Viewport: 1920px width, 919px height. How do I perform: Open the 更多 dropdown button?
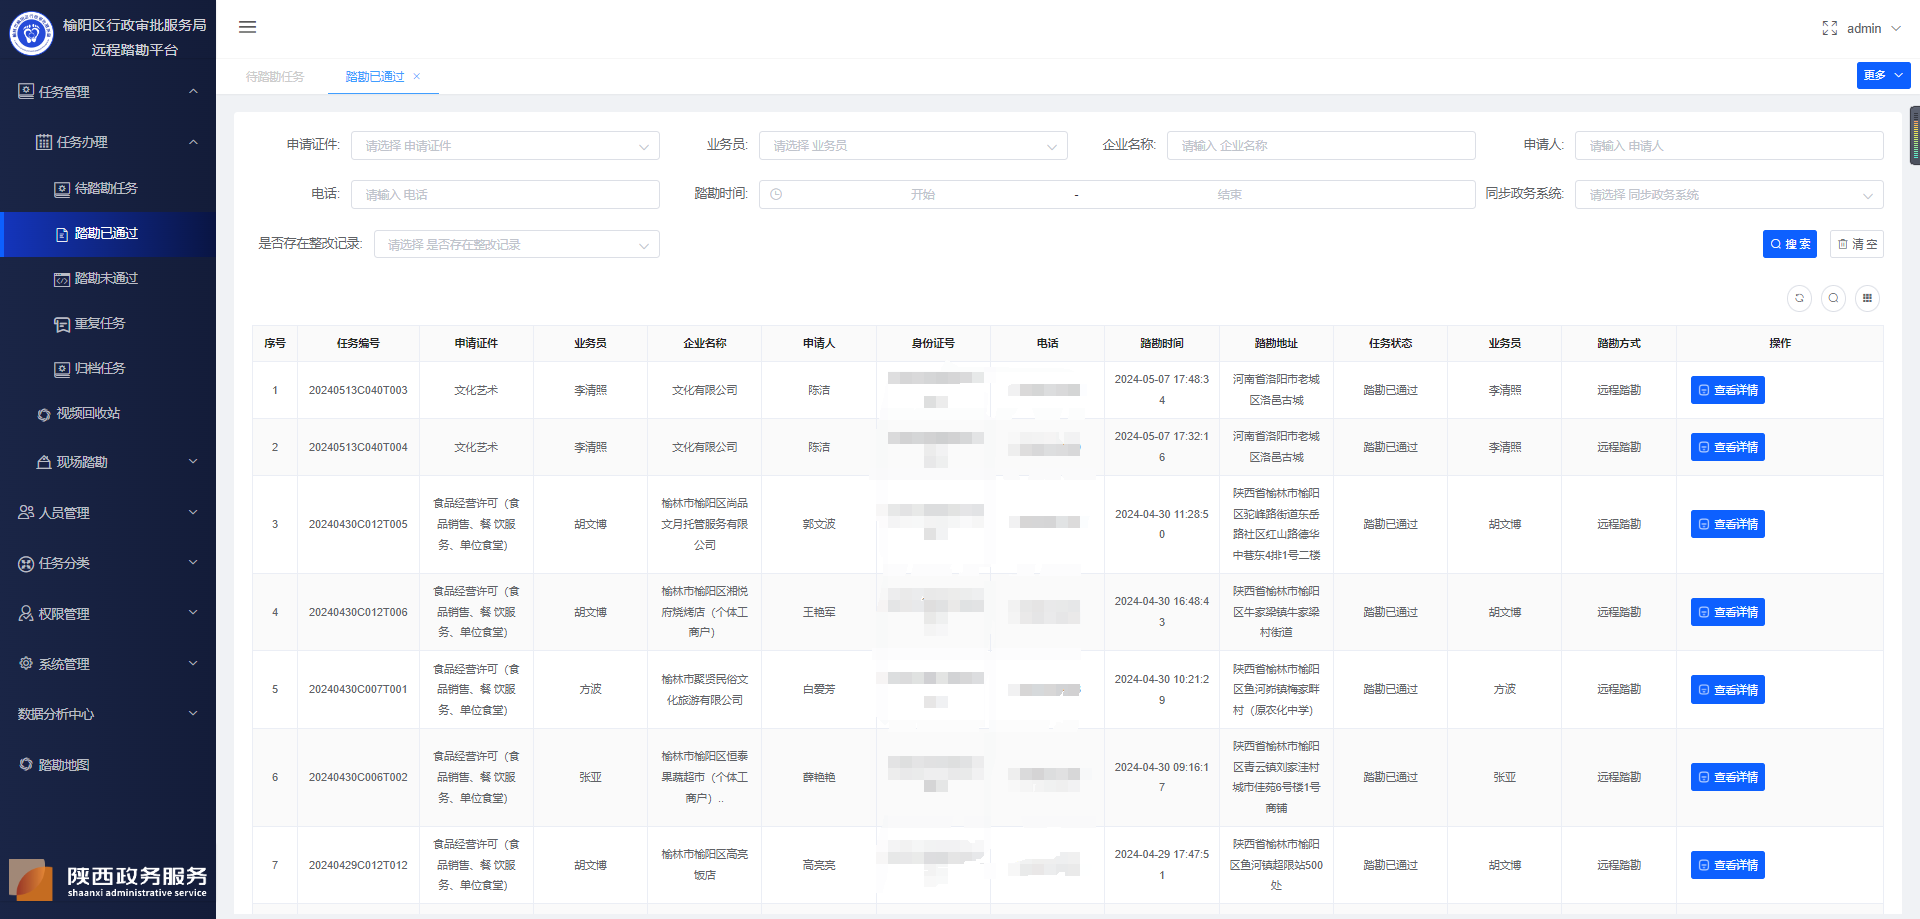click(x=1883, y=75)
